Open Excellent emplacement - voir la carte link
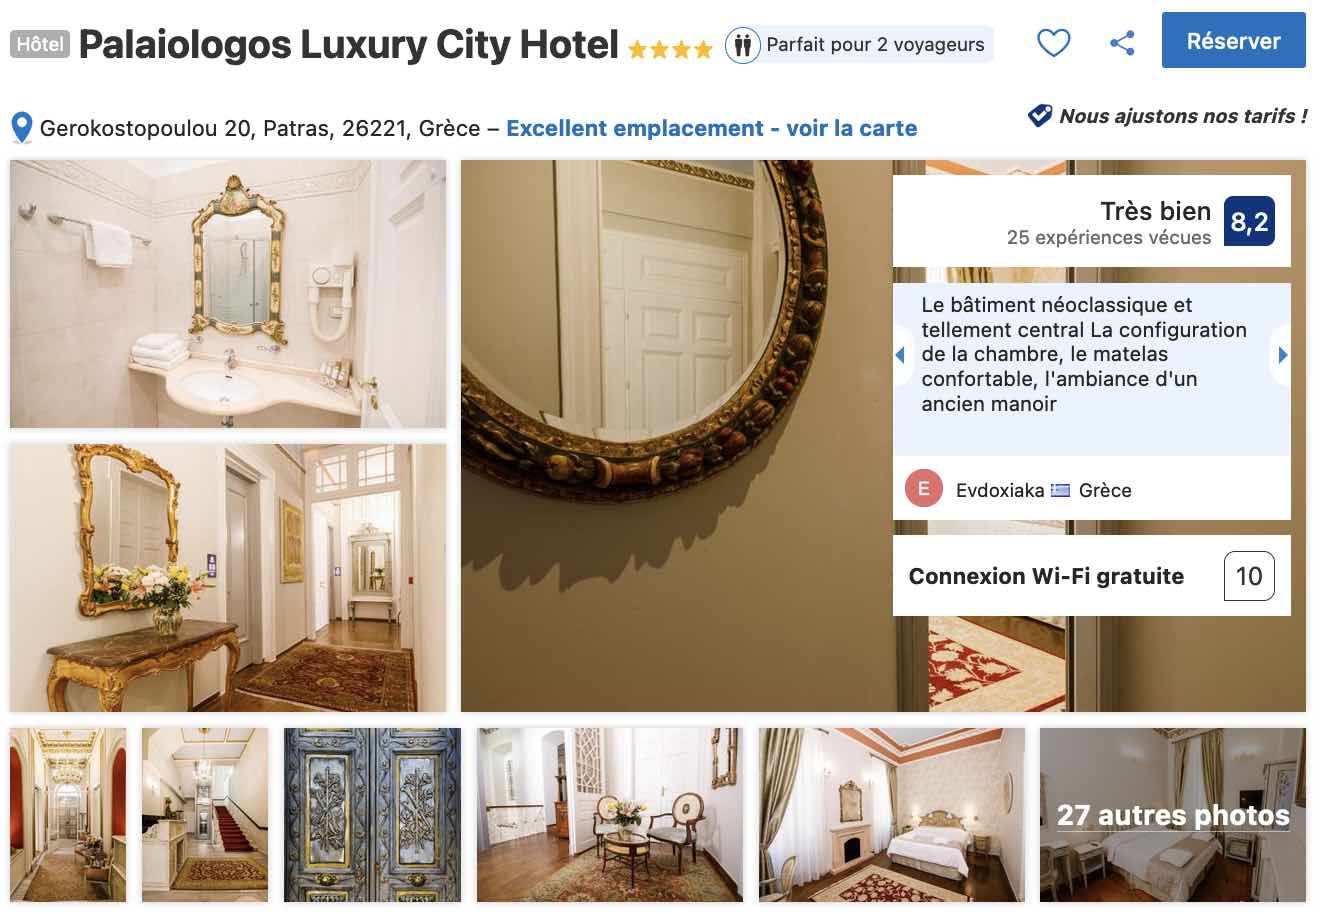Viewport: 1320px width, 914px height. (x=711, y=128)
